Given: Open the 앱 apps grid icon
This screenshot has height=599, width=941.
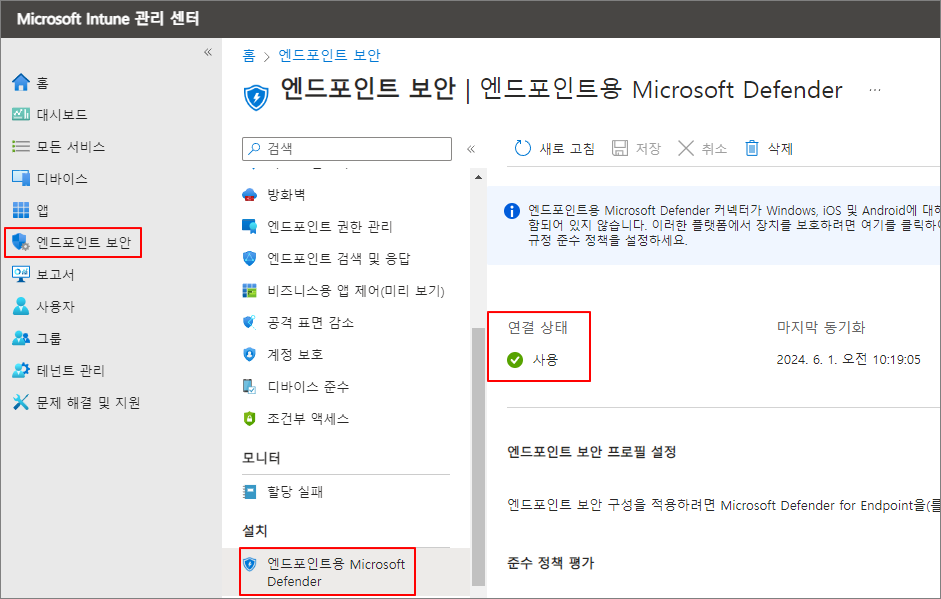Looking at the screenshot, I should pos(21,210).
